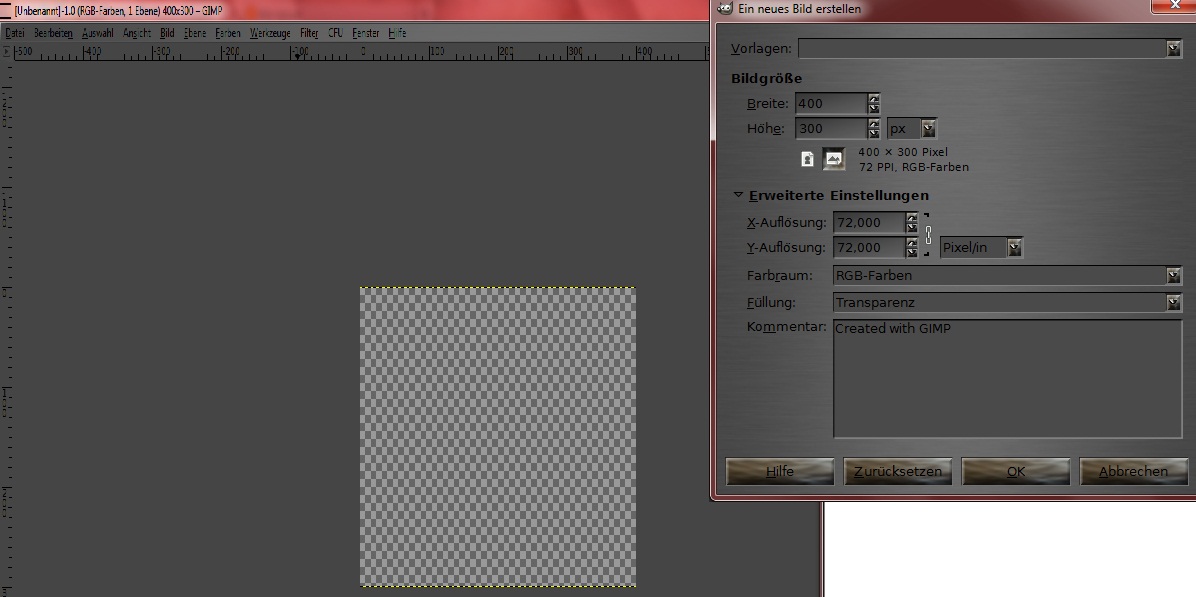
Task: Select portrait orientation icon
Action: 807,159
